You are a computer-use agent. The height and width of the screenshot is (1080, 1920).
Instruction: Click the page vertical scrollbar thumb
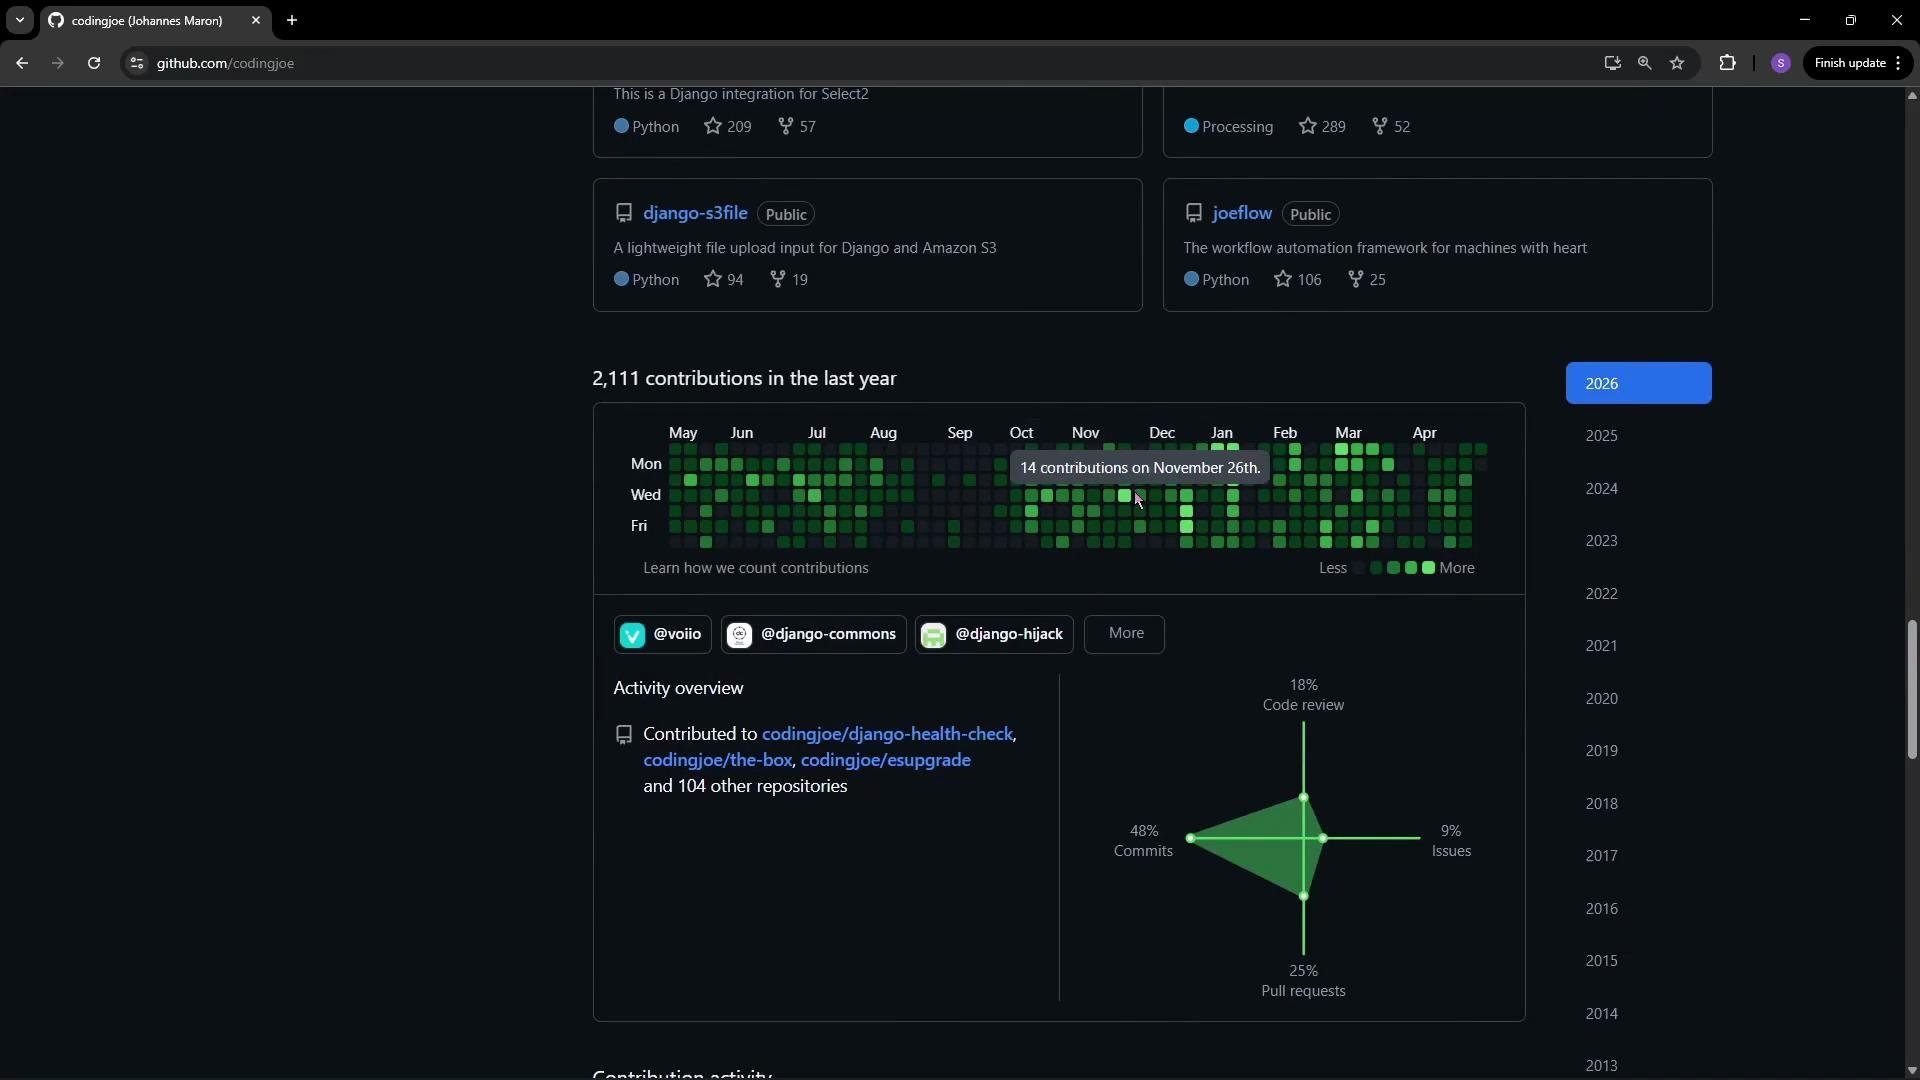tap(1911, 690)
